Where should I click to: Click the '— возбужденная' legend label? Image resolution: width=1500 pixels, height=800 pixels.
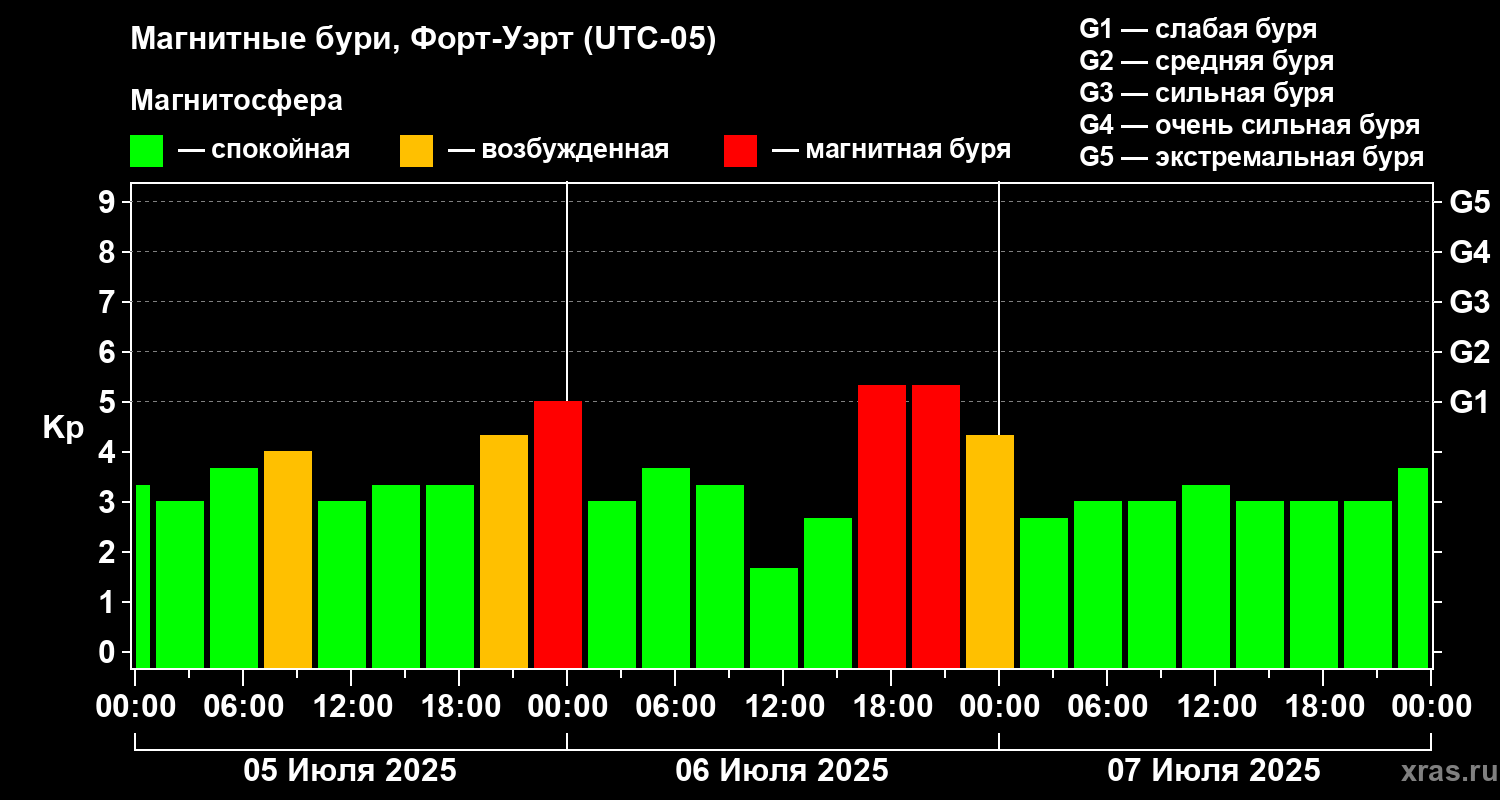pyautogui.click(x=558, y=151)
